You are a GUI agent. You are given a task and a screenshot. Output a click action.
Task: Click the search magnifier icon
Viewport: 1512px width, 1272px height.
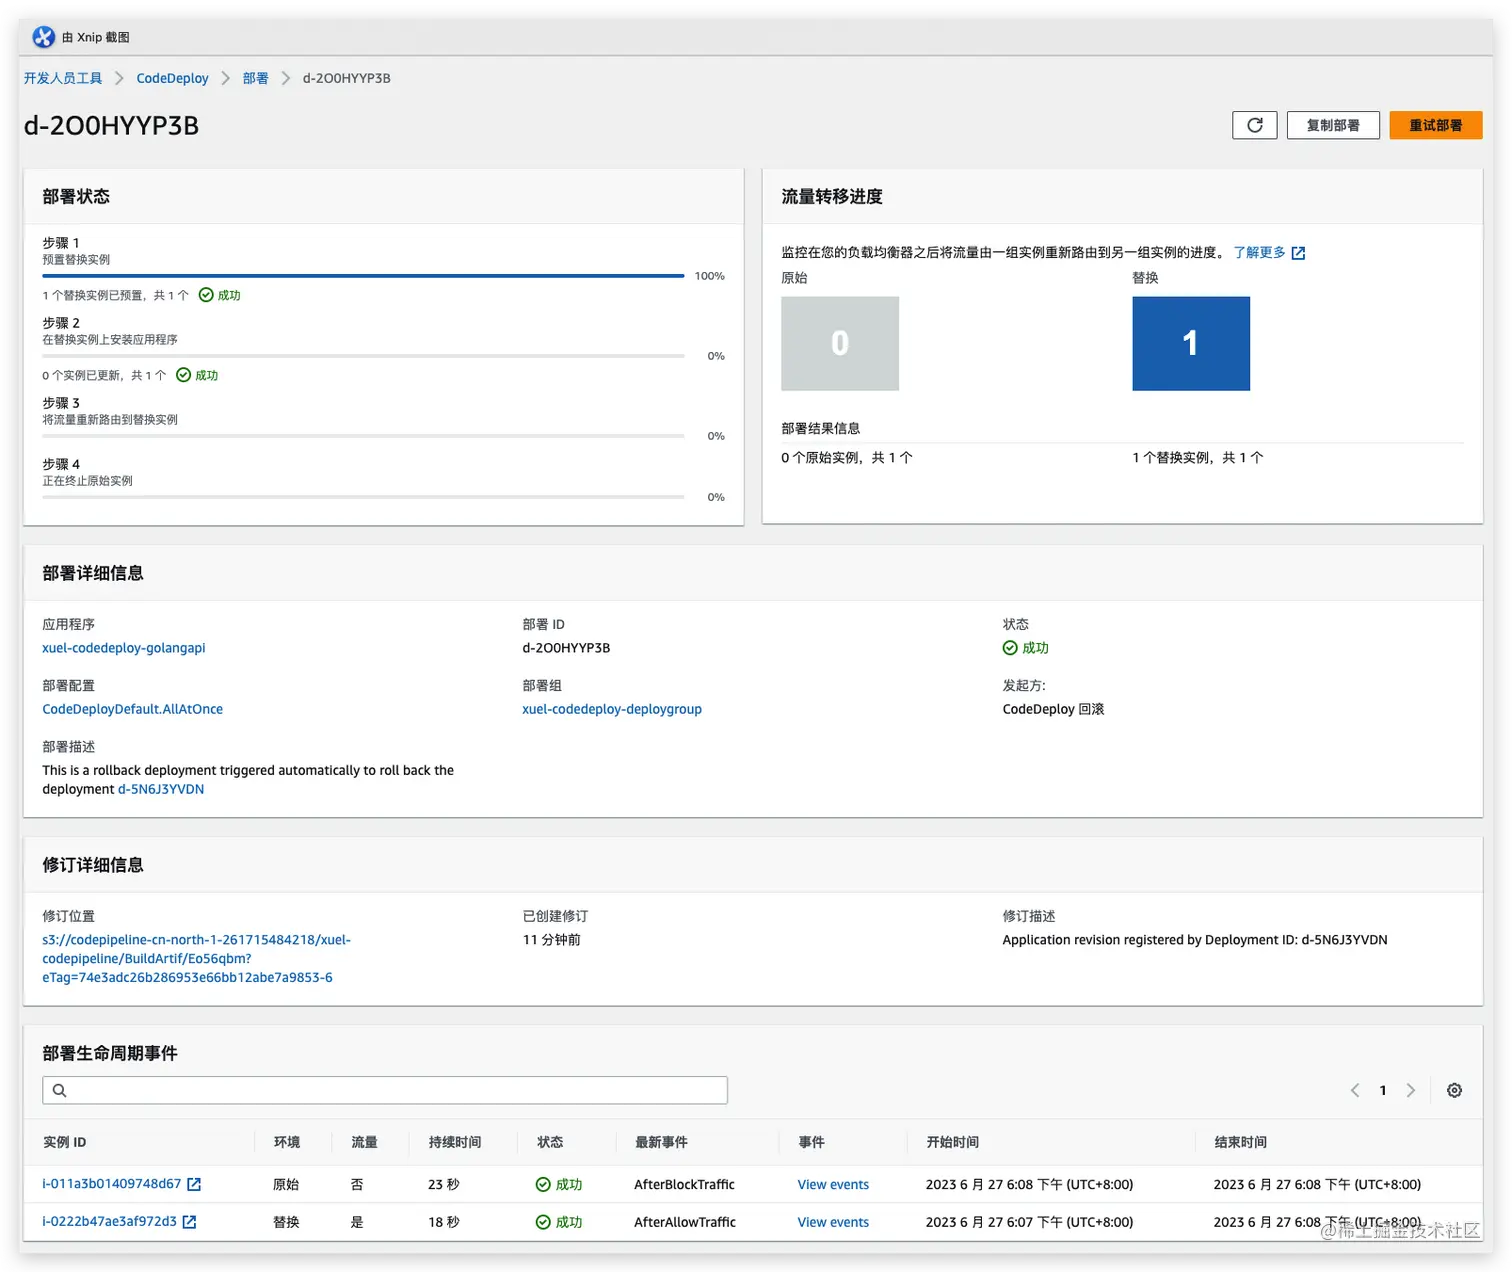tap(60, 1090)
